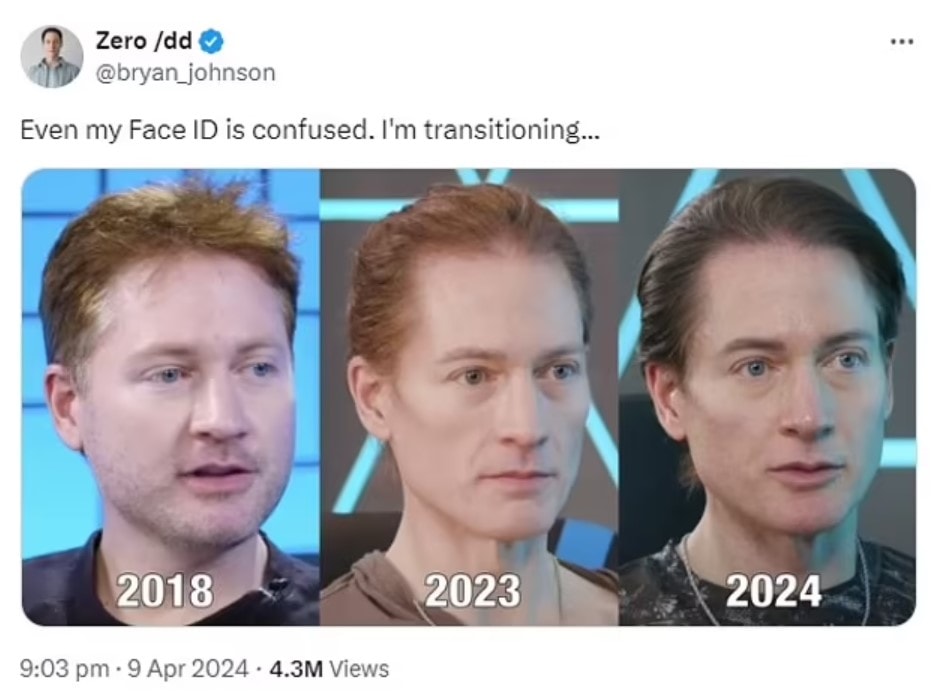This screenshot has width=940, height=698.
Task: Click the 9:03 pm timestamp
Action: click(x=65, y=669)
